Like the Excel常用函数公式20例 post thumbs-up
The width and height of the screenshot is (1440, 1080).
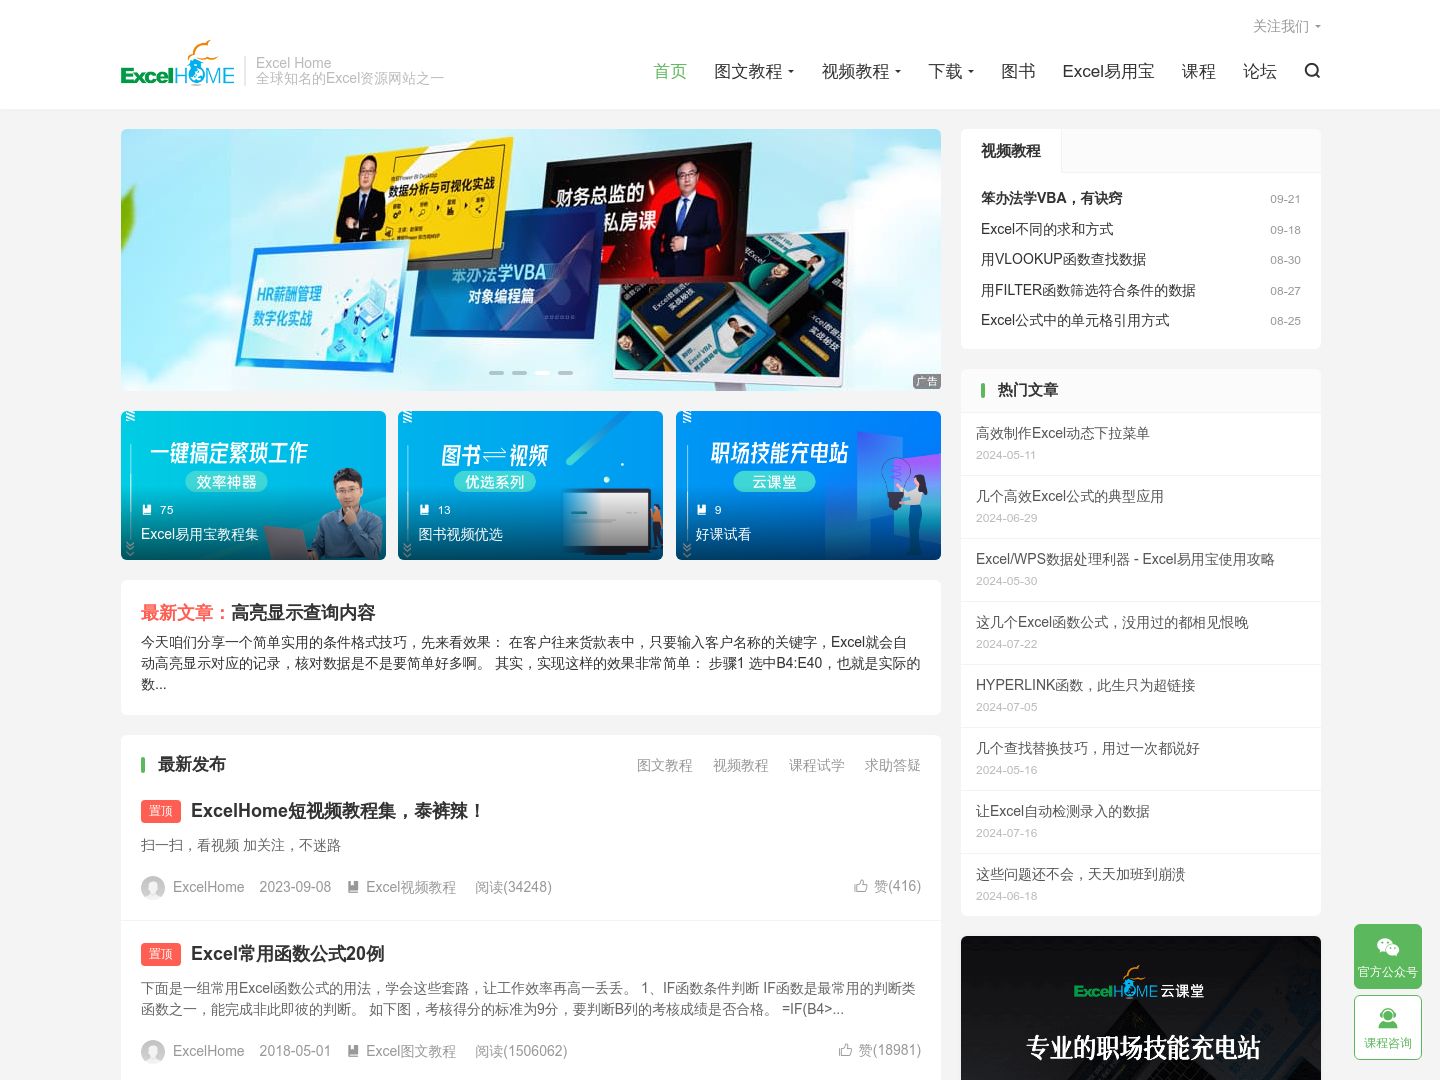846,1050
